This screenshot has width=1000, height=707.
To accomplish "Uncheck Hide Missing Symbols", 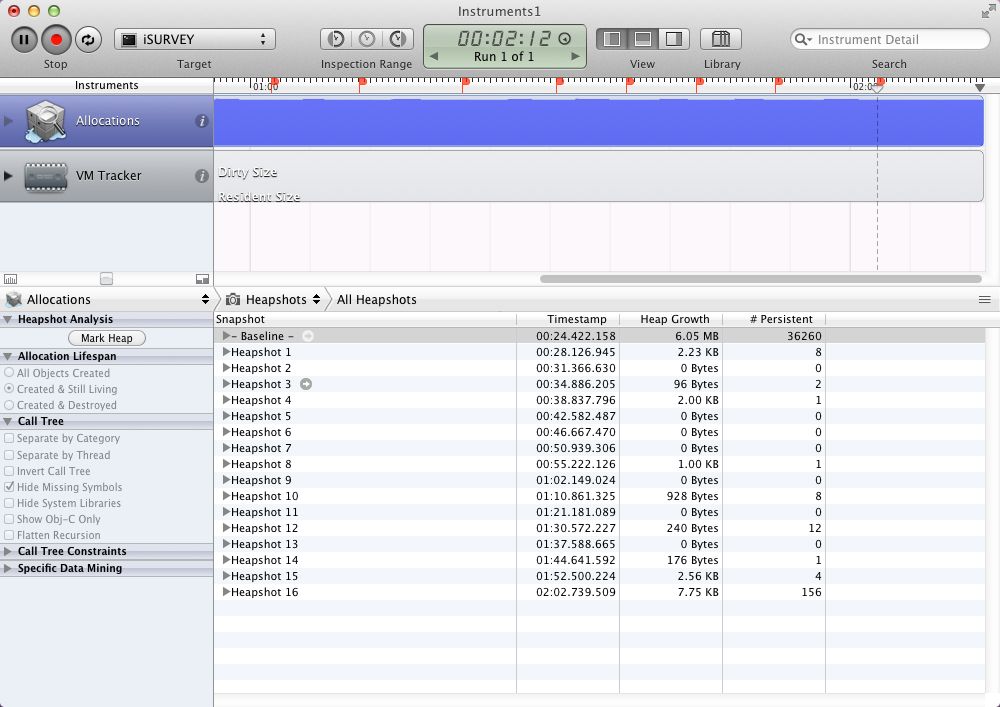I will [9, 487].
